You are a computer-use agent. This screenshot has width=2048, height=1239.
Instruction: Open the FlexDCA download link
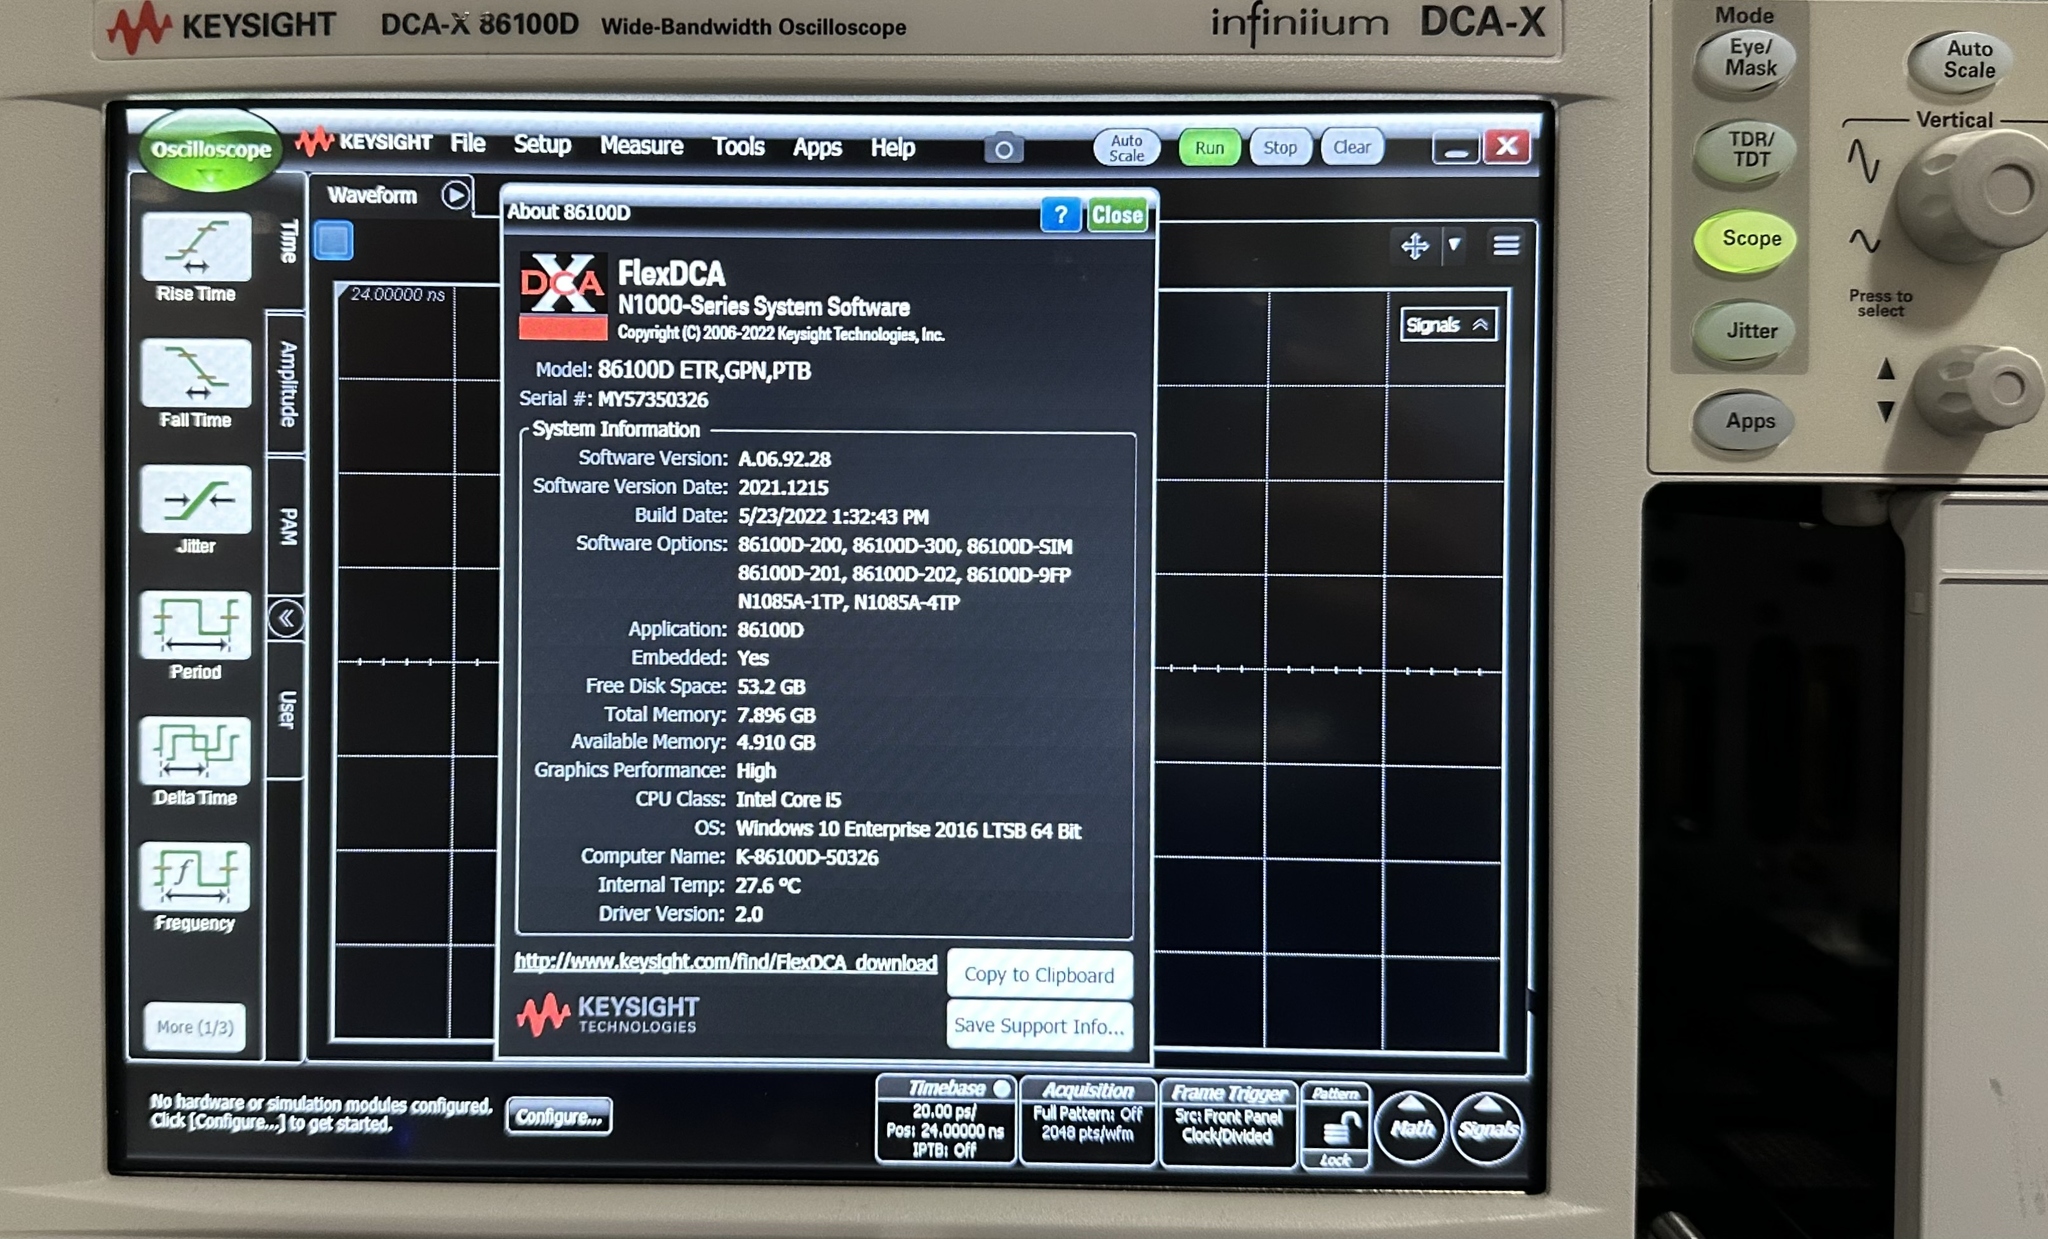pyautogui.click(x=725, y=962)
